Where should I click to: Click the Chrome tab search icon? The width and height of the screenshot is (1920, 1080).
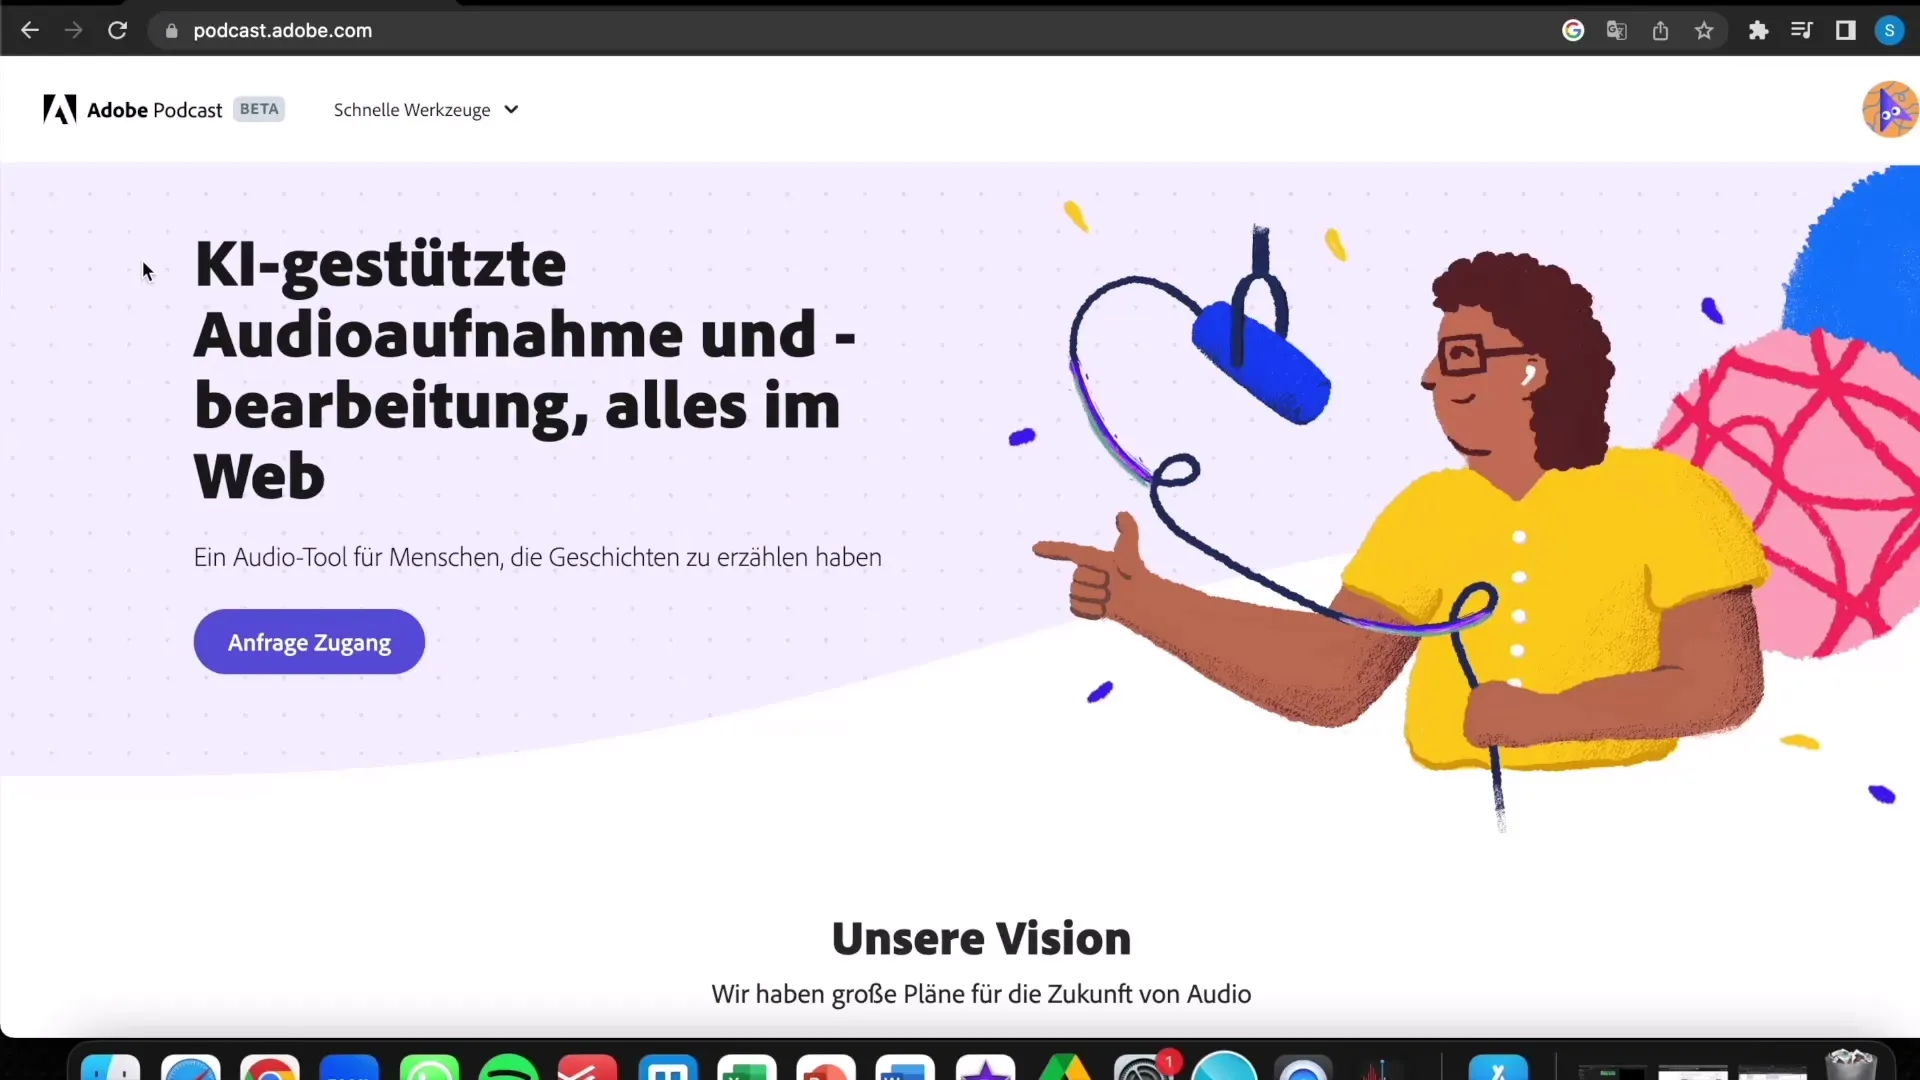click(1803, 30)
